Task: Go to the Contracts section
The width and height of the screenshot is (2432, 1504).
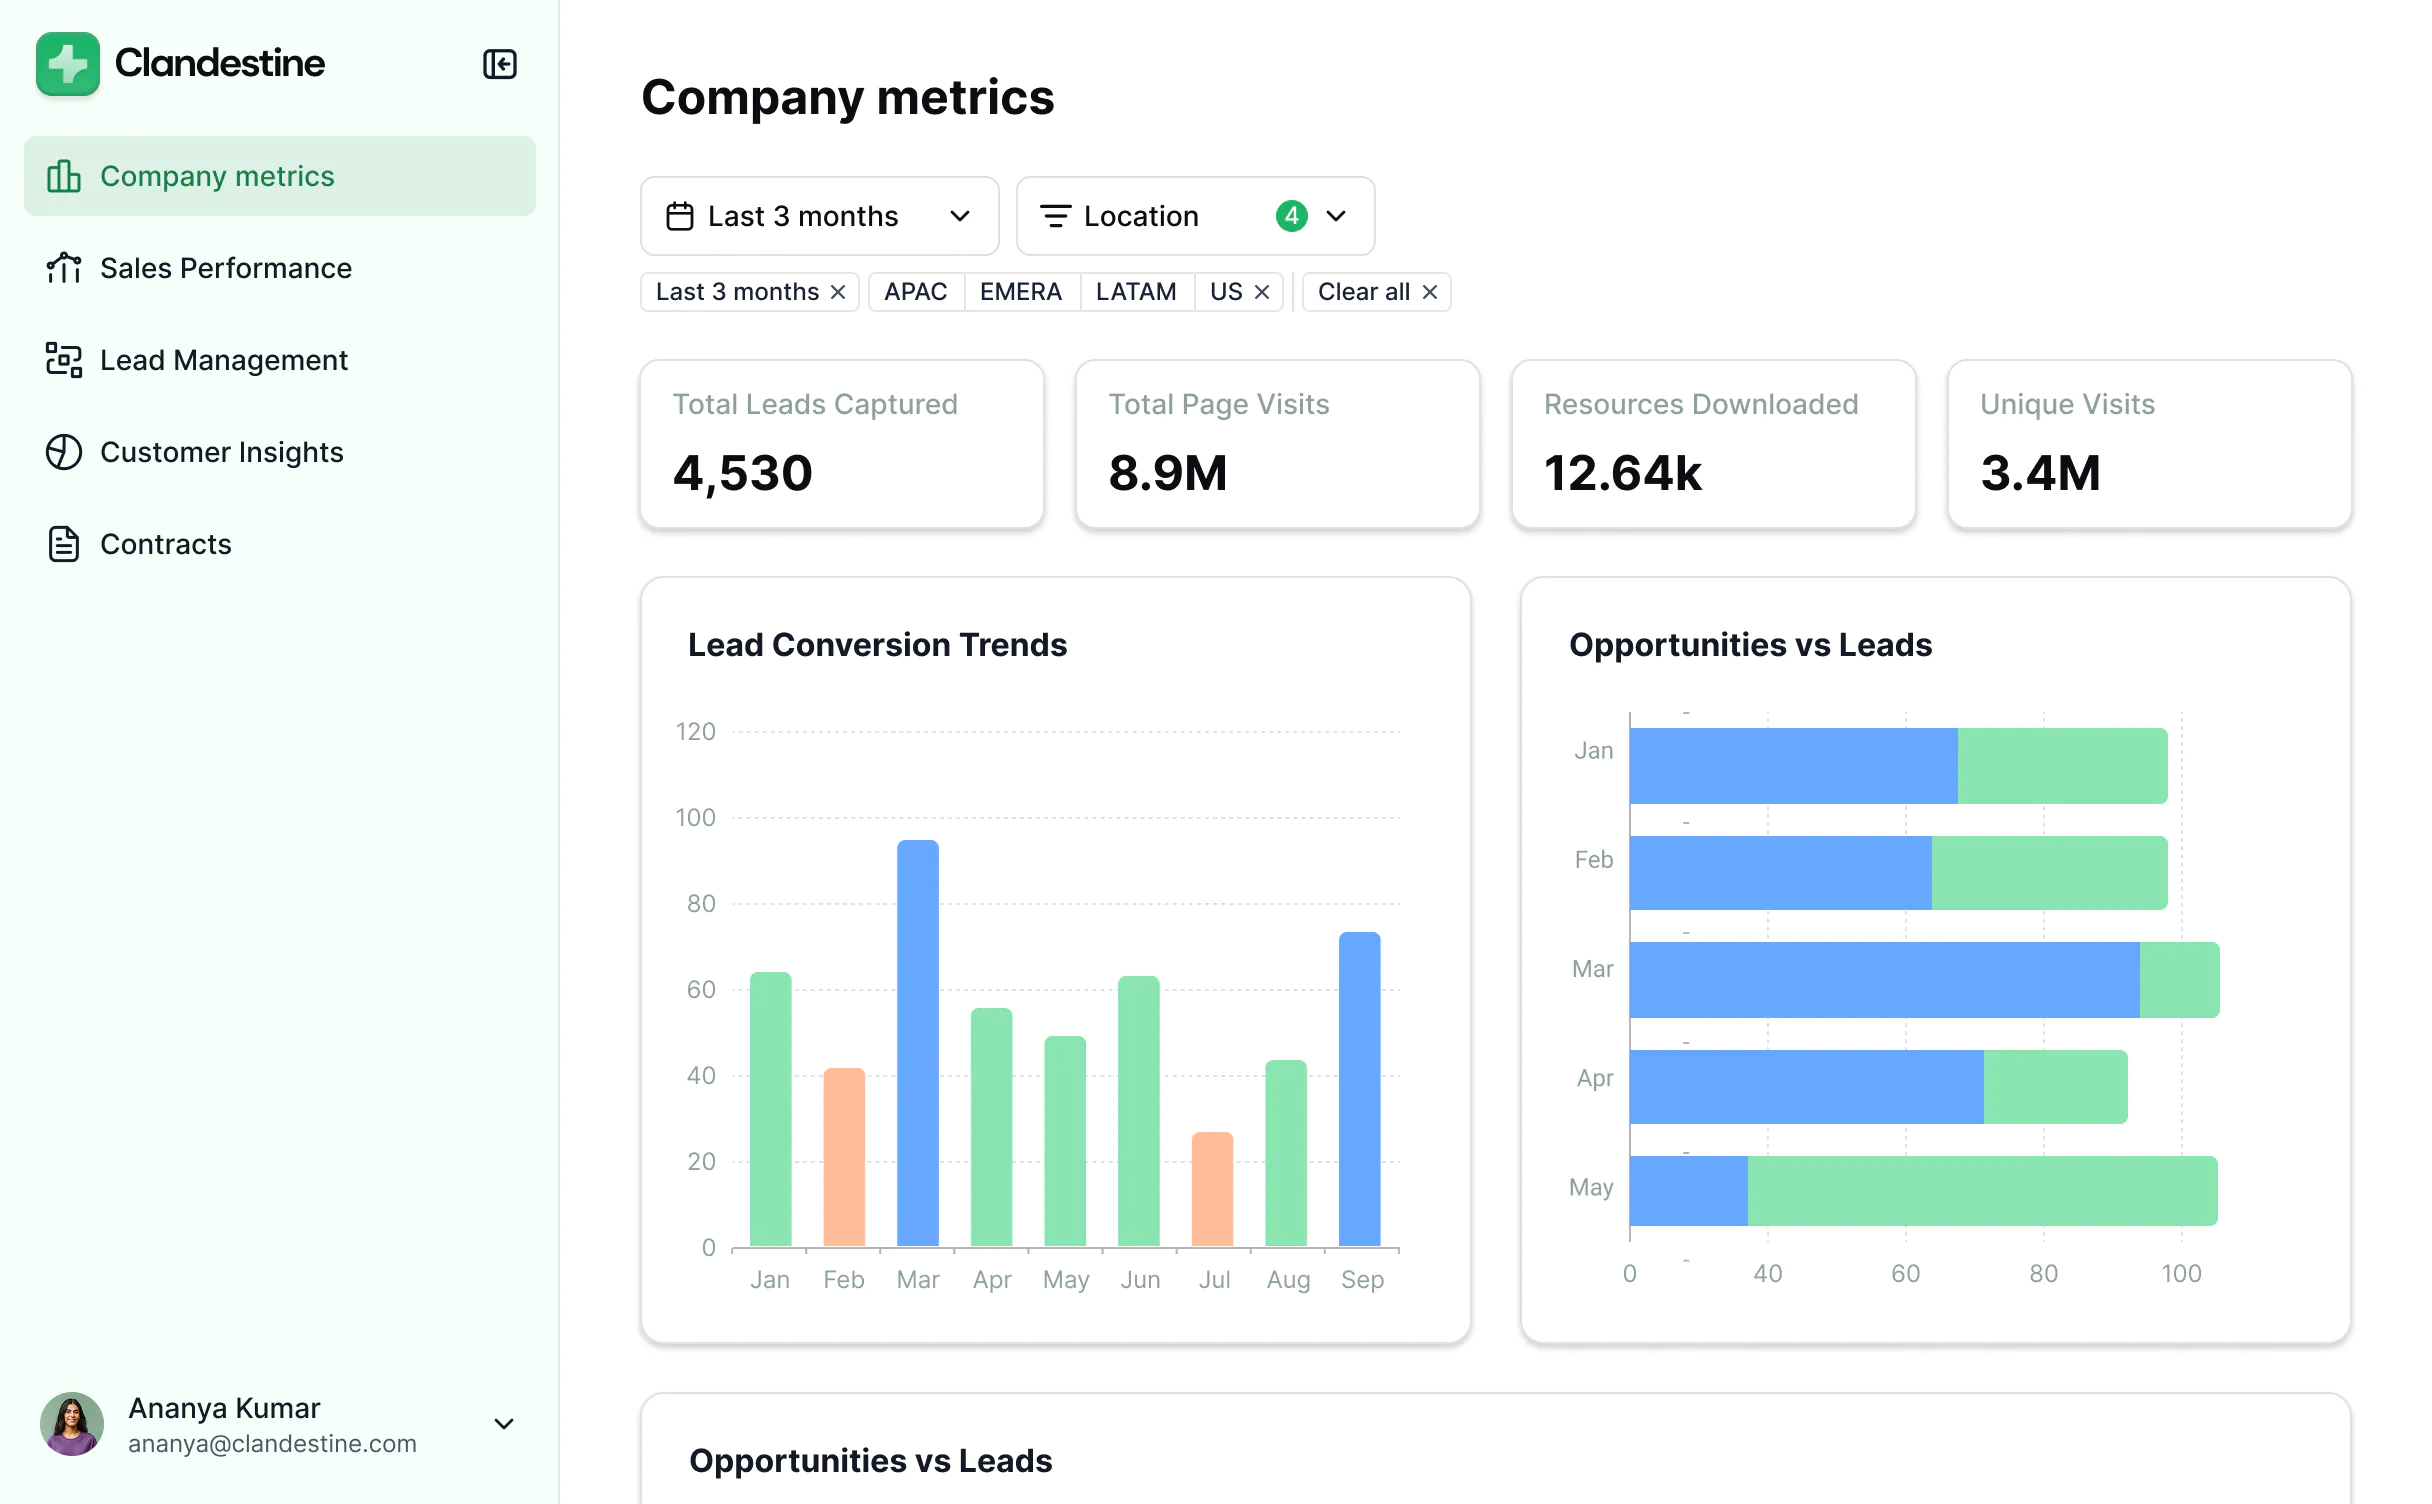Action: point(166,544)
